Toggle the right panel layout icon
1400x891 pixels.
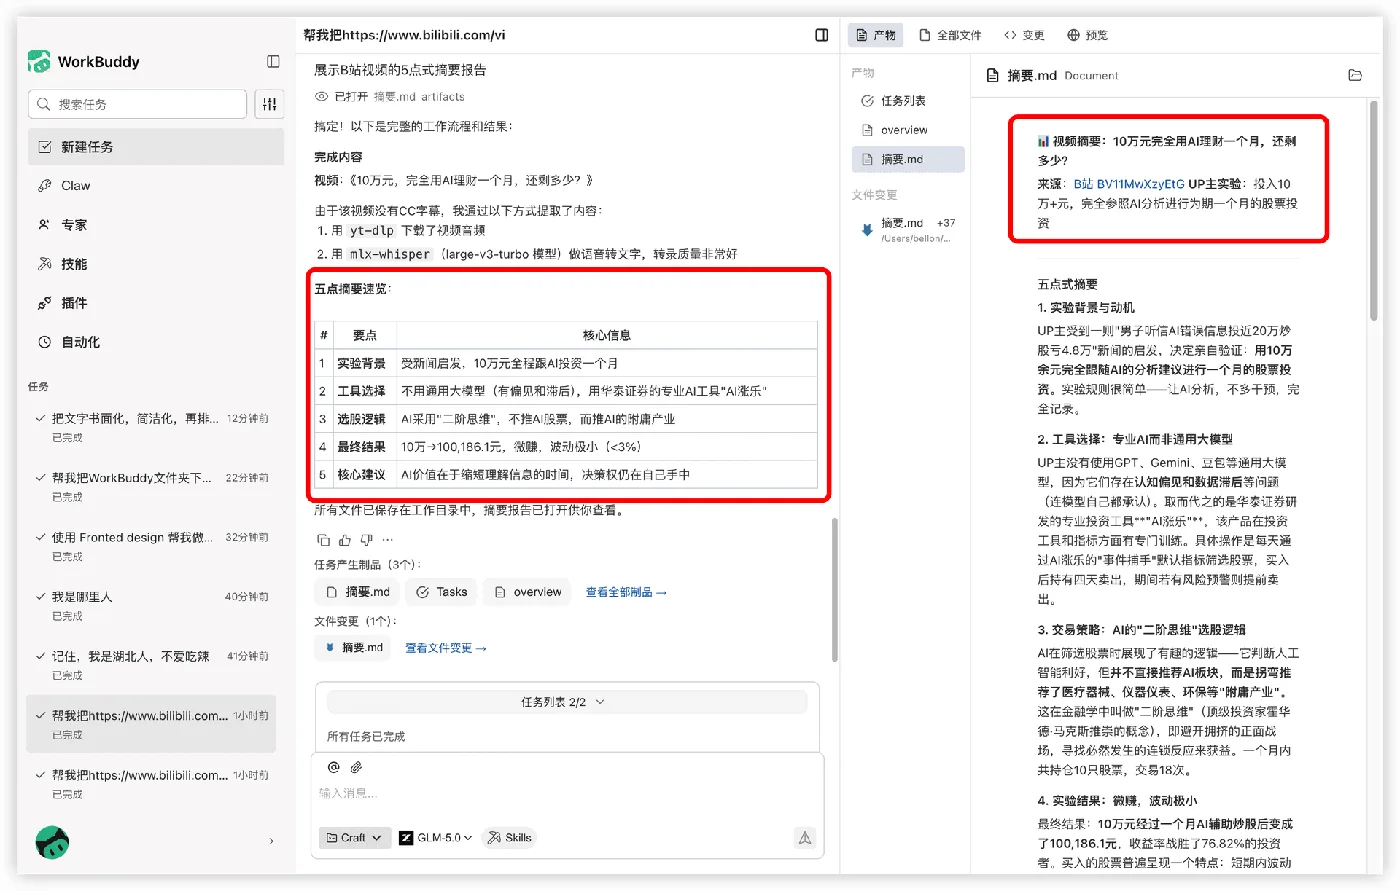822,35
